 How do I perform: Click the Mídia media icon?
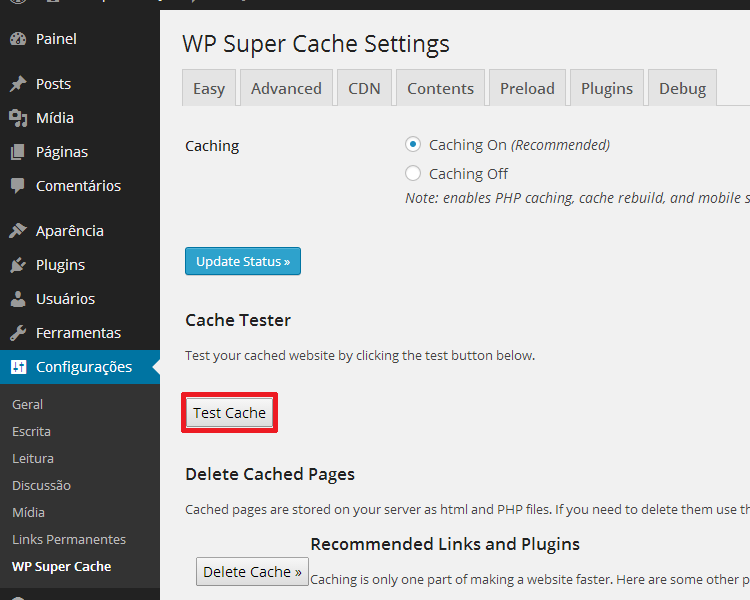18,118
